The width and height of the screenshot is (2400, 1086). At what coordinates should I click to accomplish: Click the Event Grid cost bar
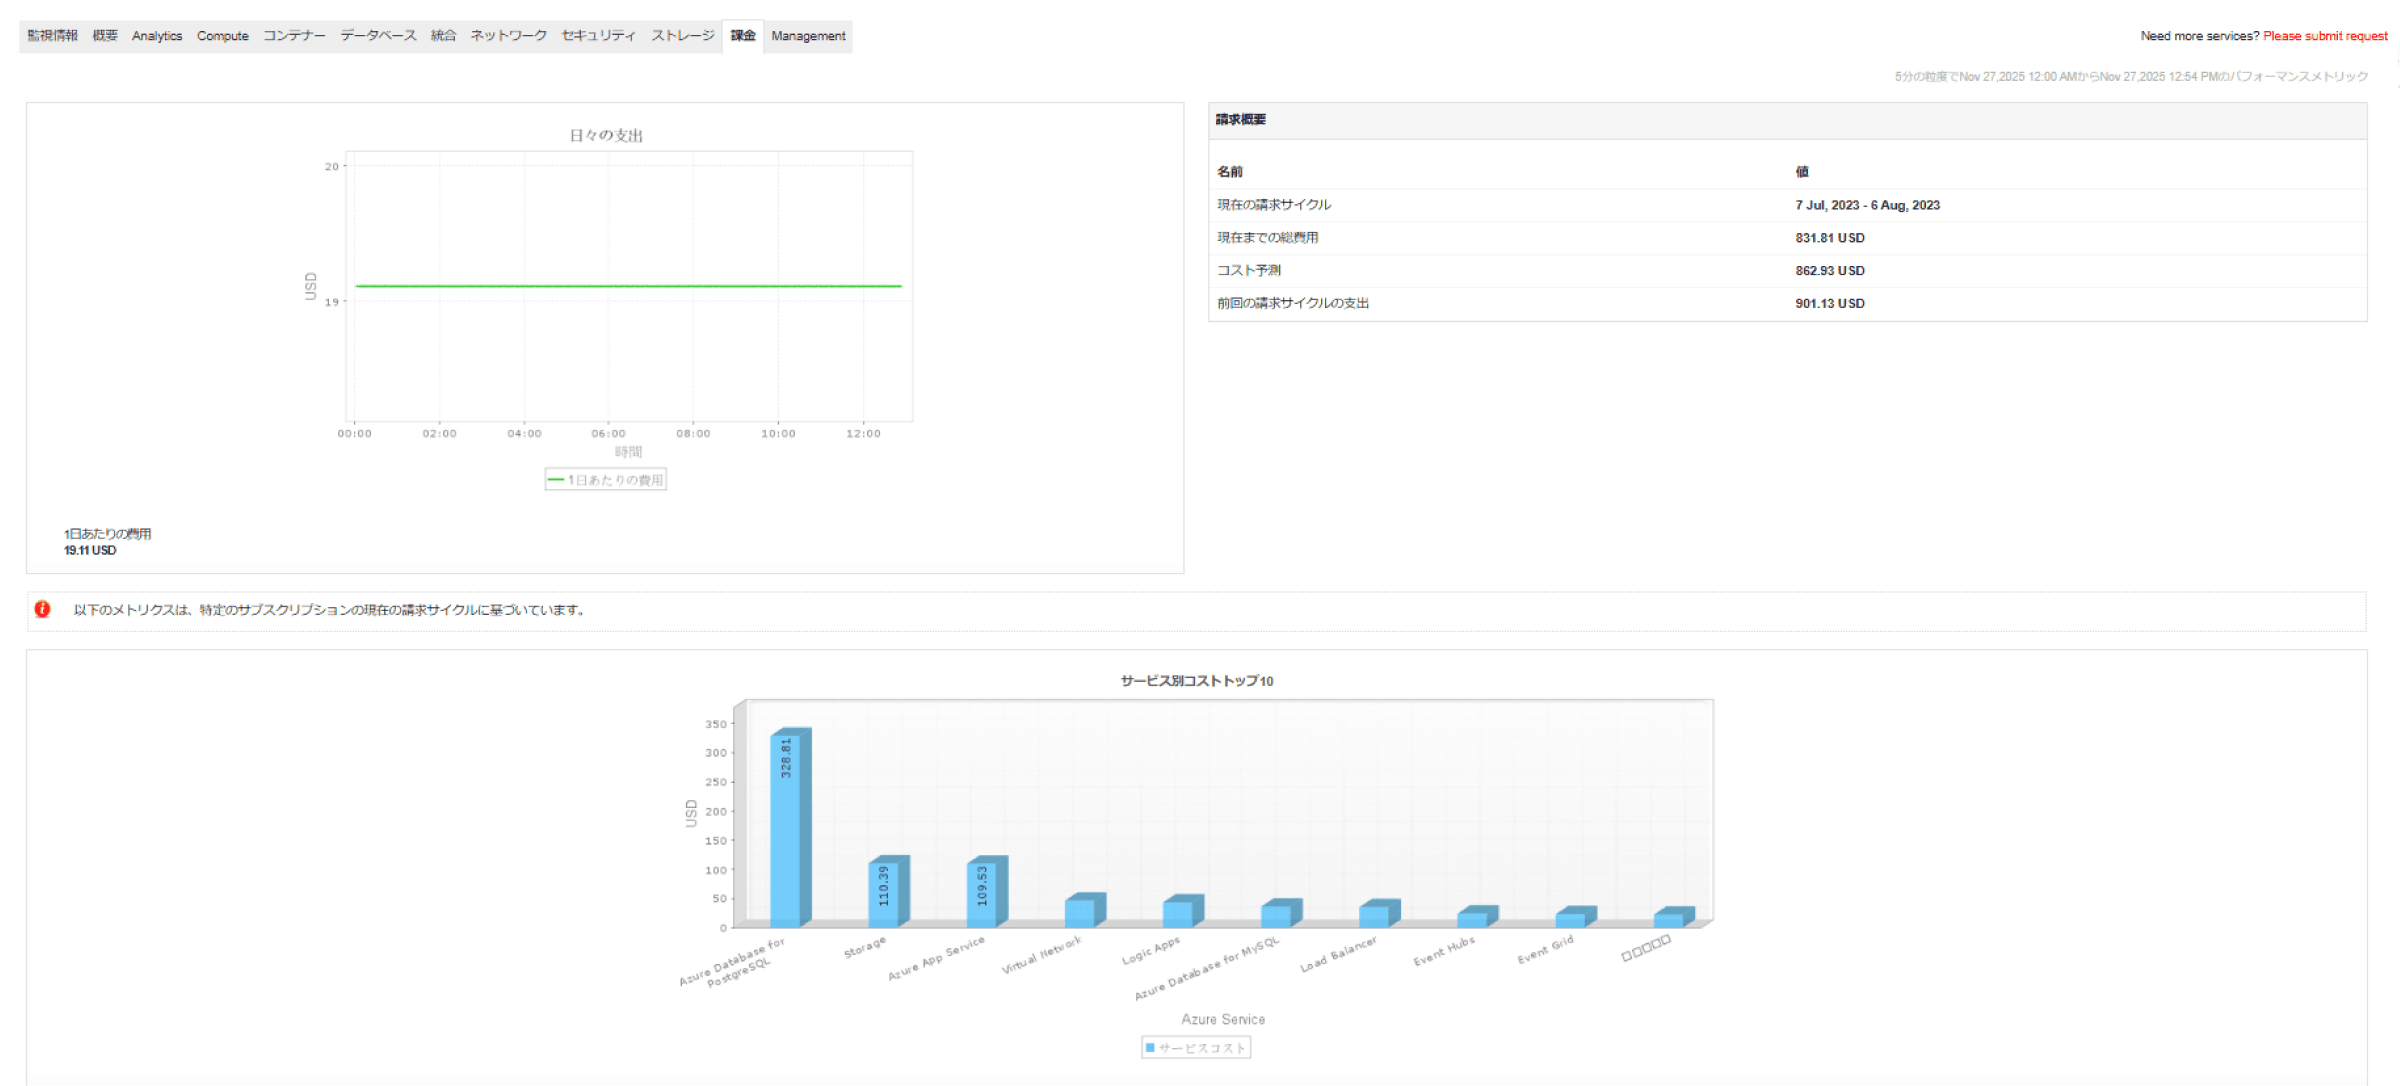[x=1575, y=917]
